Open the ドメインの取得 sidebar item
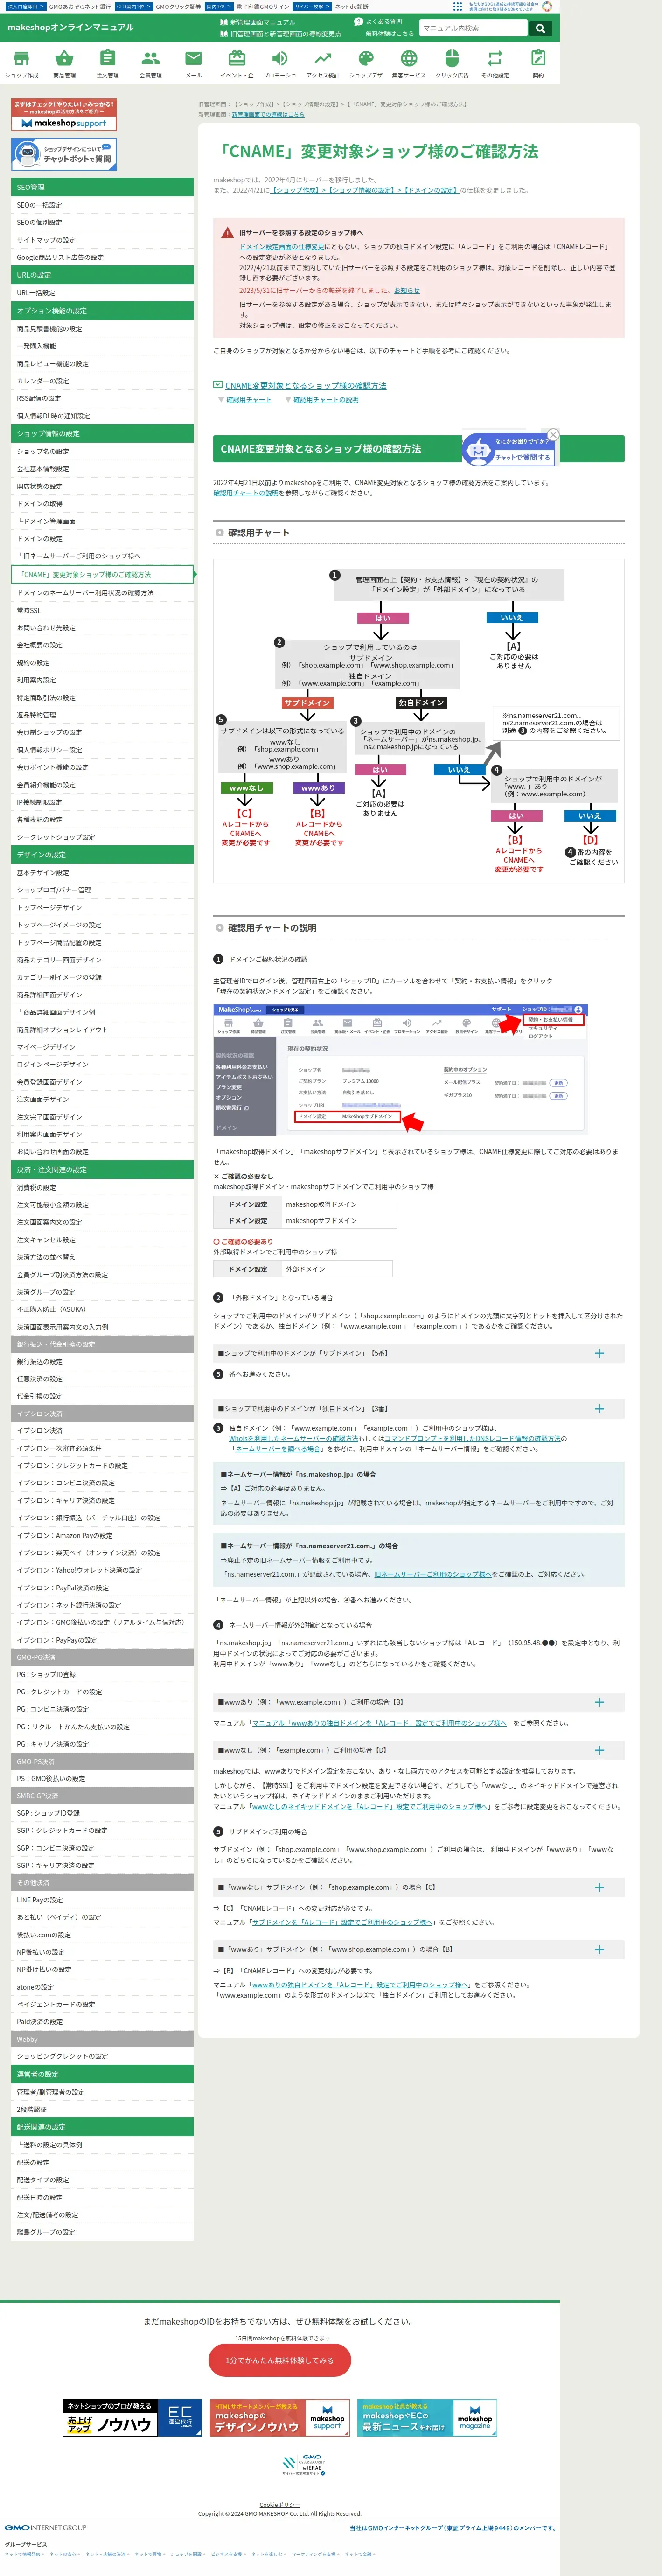The height and width of the screenshot is (2576, 662). tap(102, 504)
